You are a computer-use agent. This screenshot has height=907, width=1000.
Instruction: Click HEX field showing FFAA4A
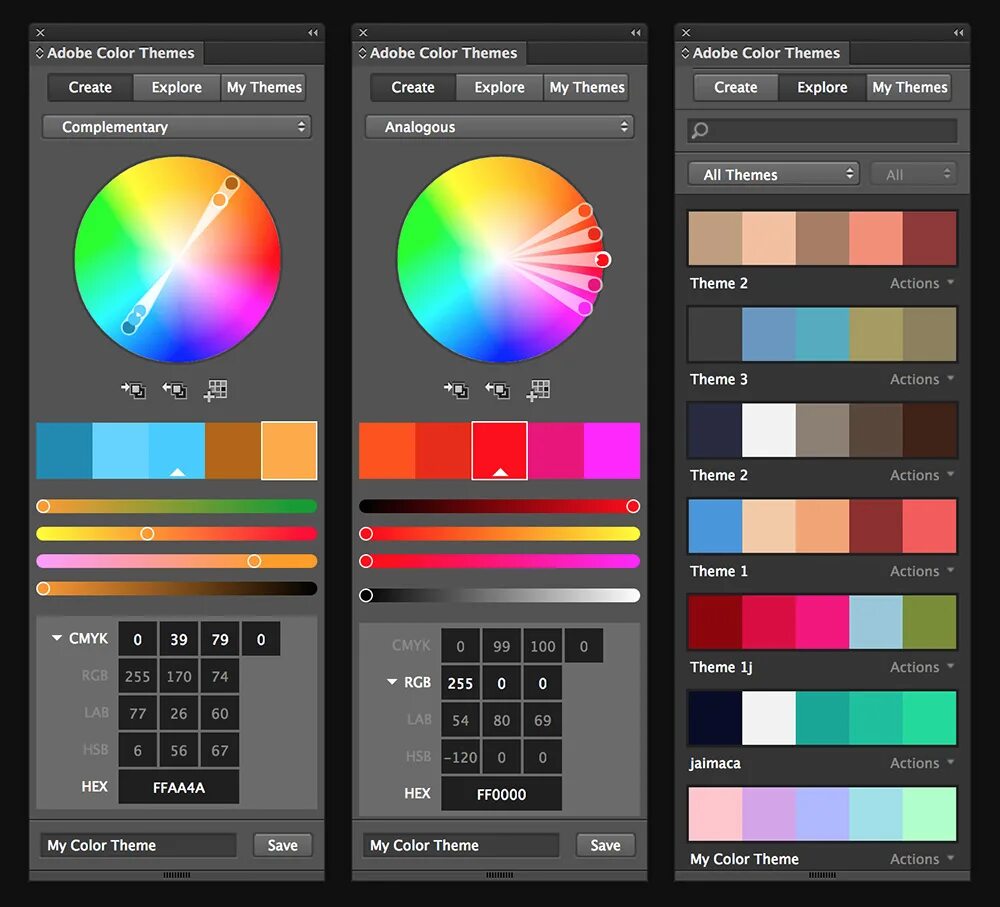(x=179, y=787)
